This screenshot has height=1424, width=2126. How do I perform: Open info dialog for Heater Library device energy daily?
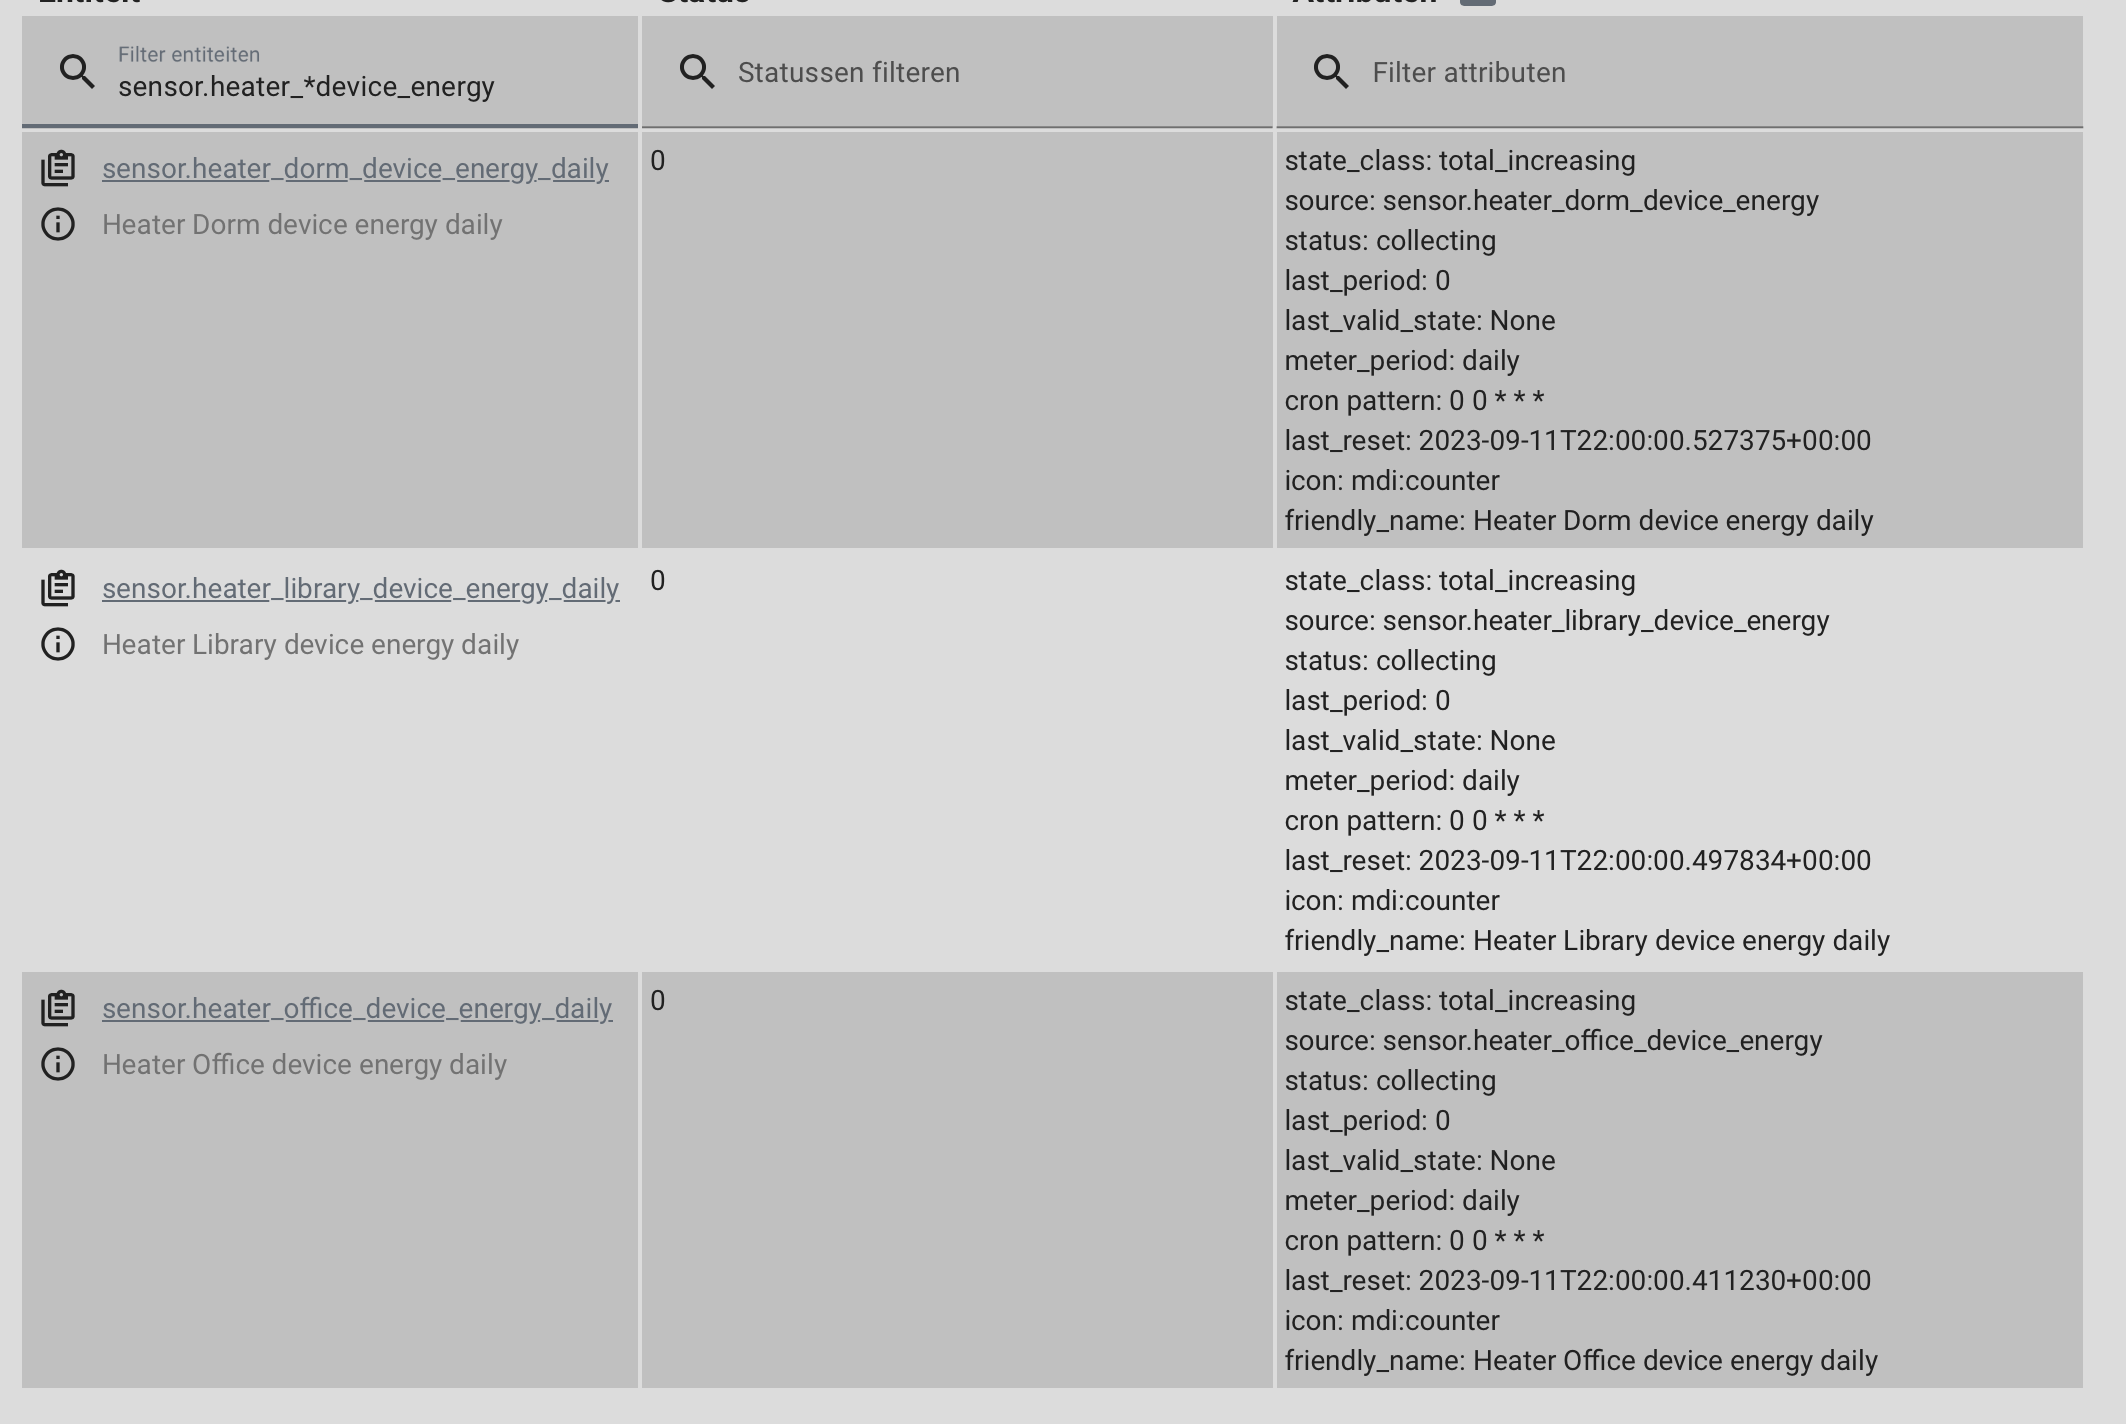pos(59,644)
